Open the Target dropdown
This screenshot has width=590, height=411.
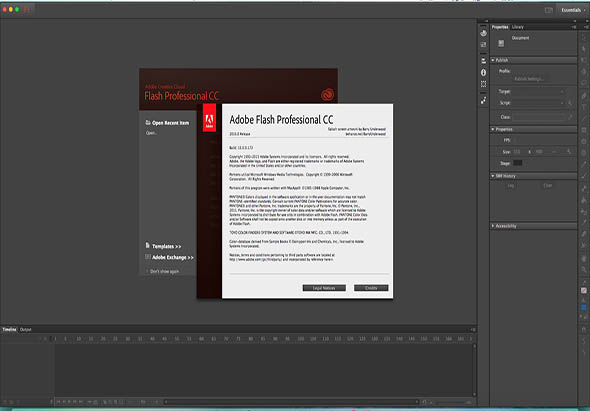(538, 91)
